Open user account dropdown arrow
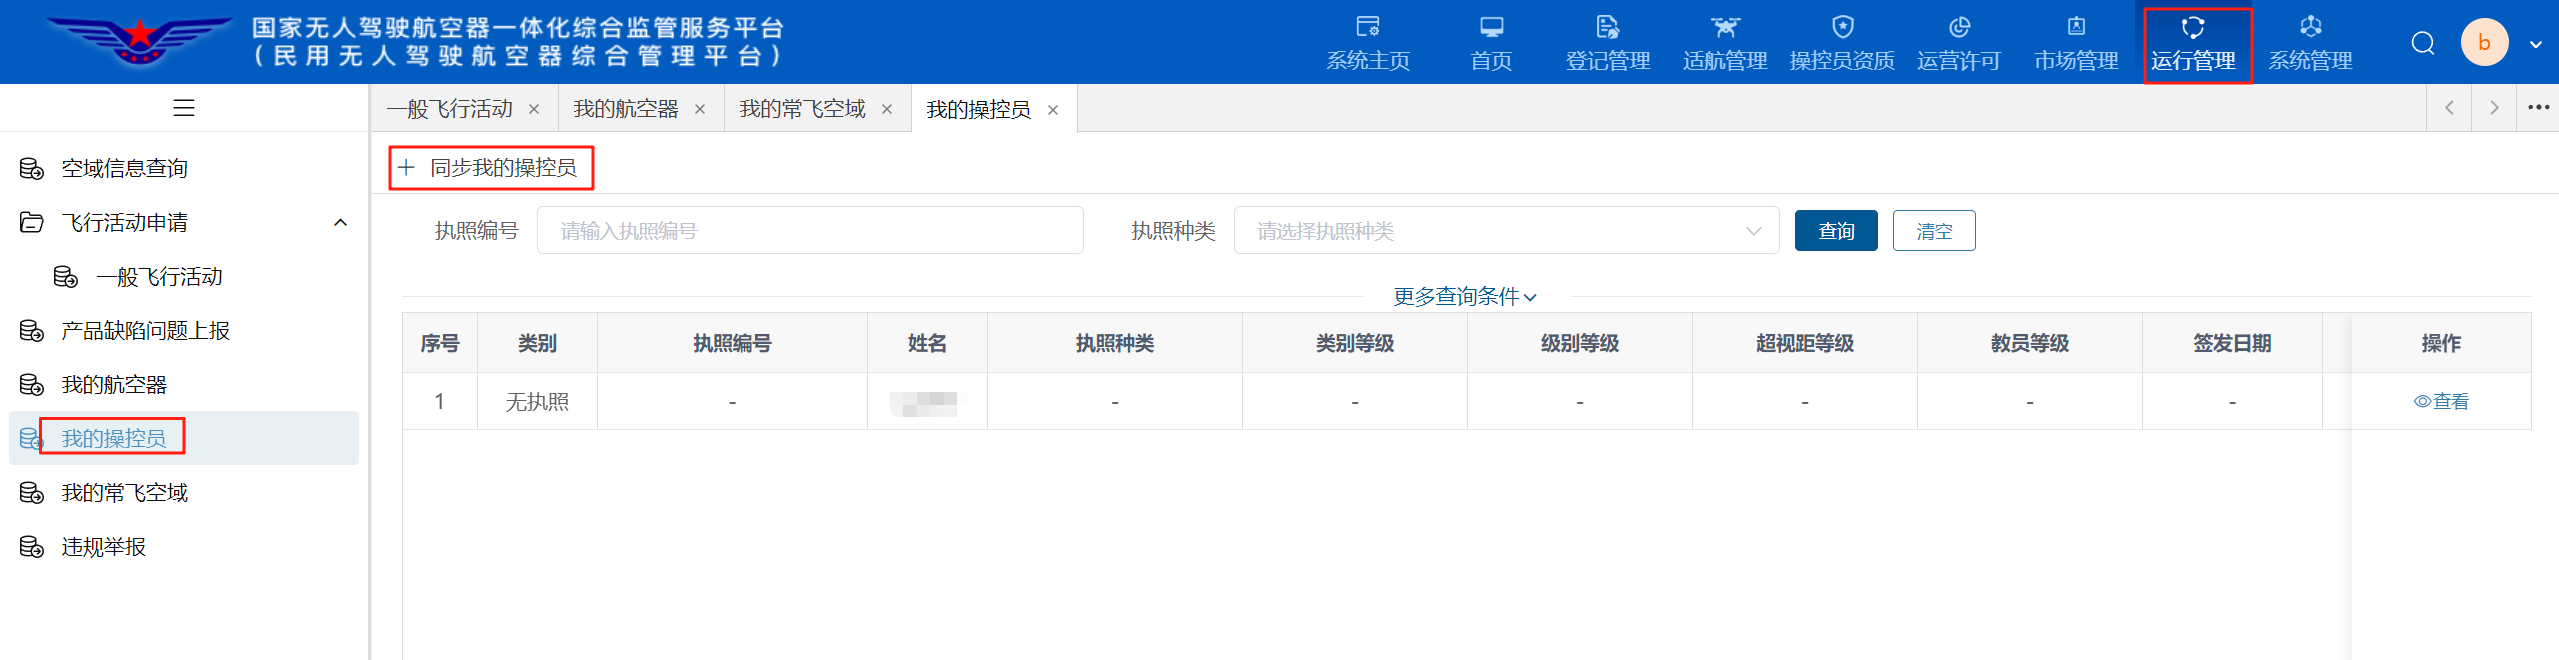 [x=2536, y=44]
